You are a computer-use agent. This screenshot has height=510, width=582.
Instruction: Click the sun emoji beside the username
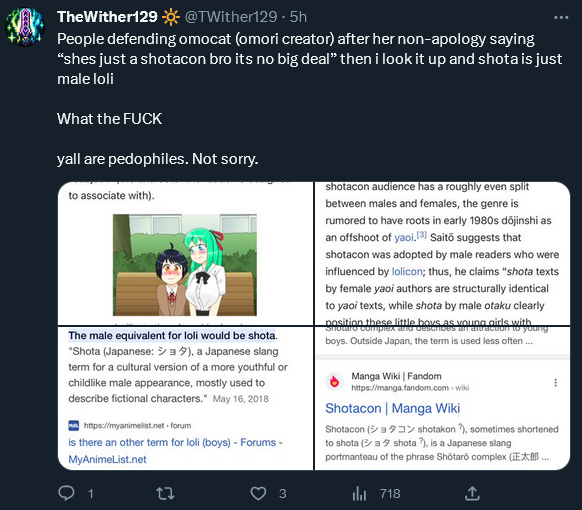pyautogui.click(x=171, y=17)
